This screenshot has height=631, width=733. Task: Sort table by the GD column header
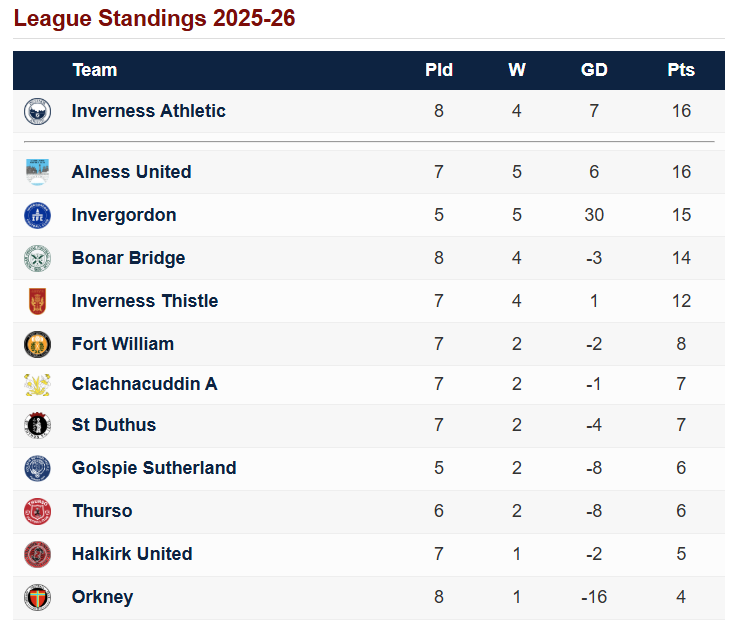[x=594, y=70]
